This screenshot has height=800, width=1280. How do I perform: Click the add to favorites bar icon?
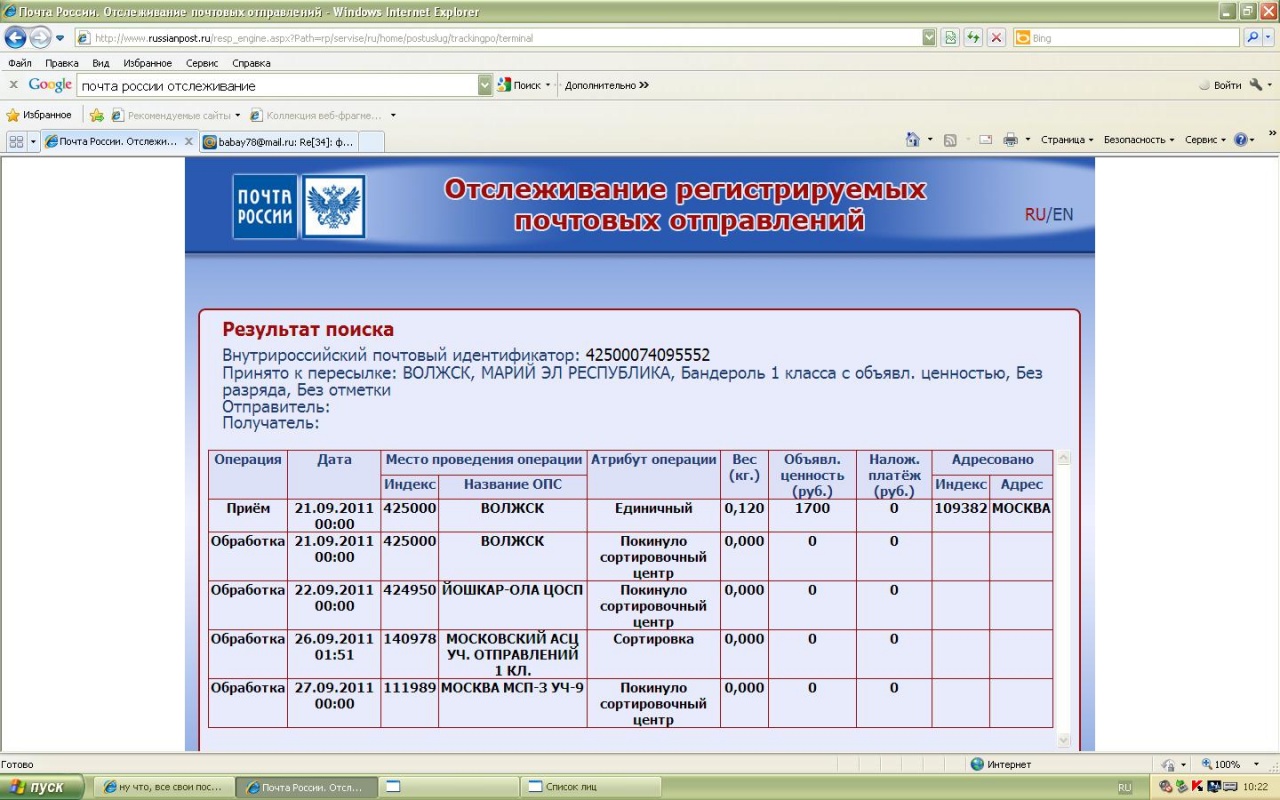[x=96, y=115]
